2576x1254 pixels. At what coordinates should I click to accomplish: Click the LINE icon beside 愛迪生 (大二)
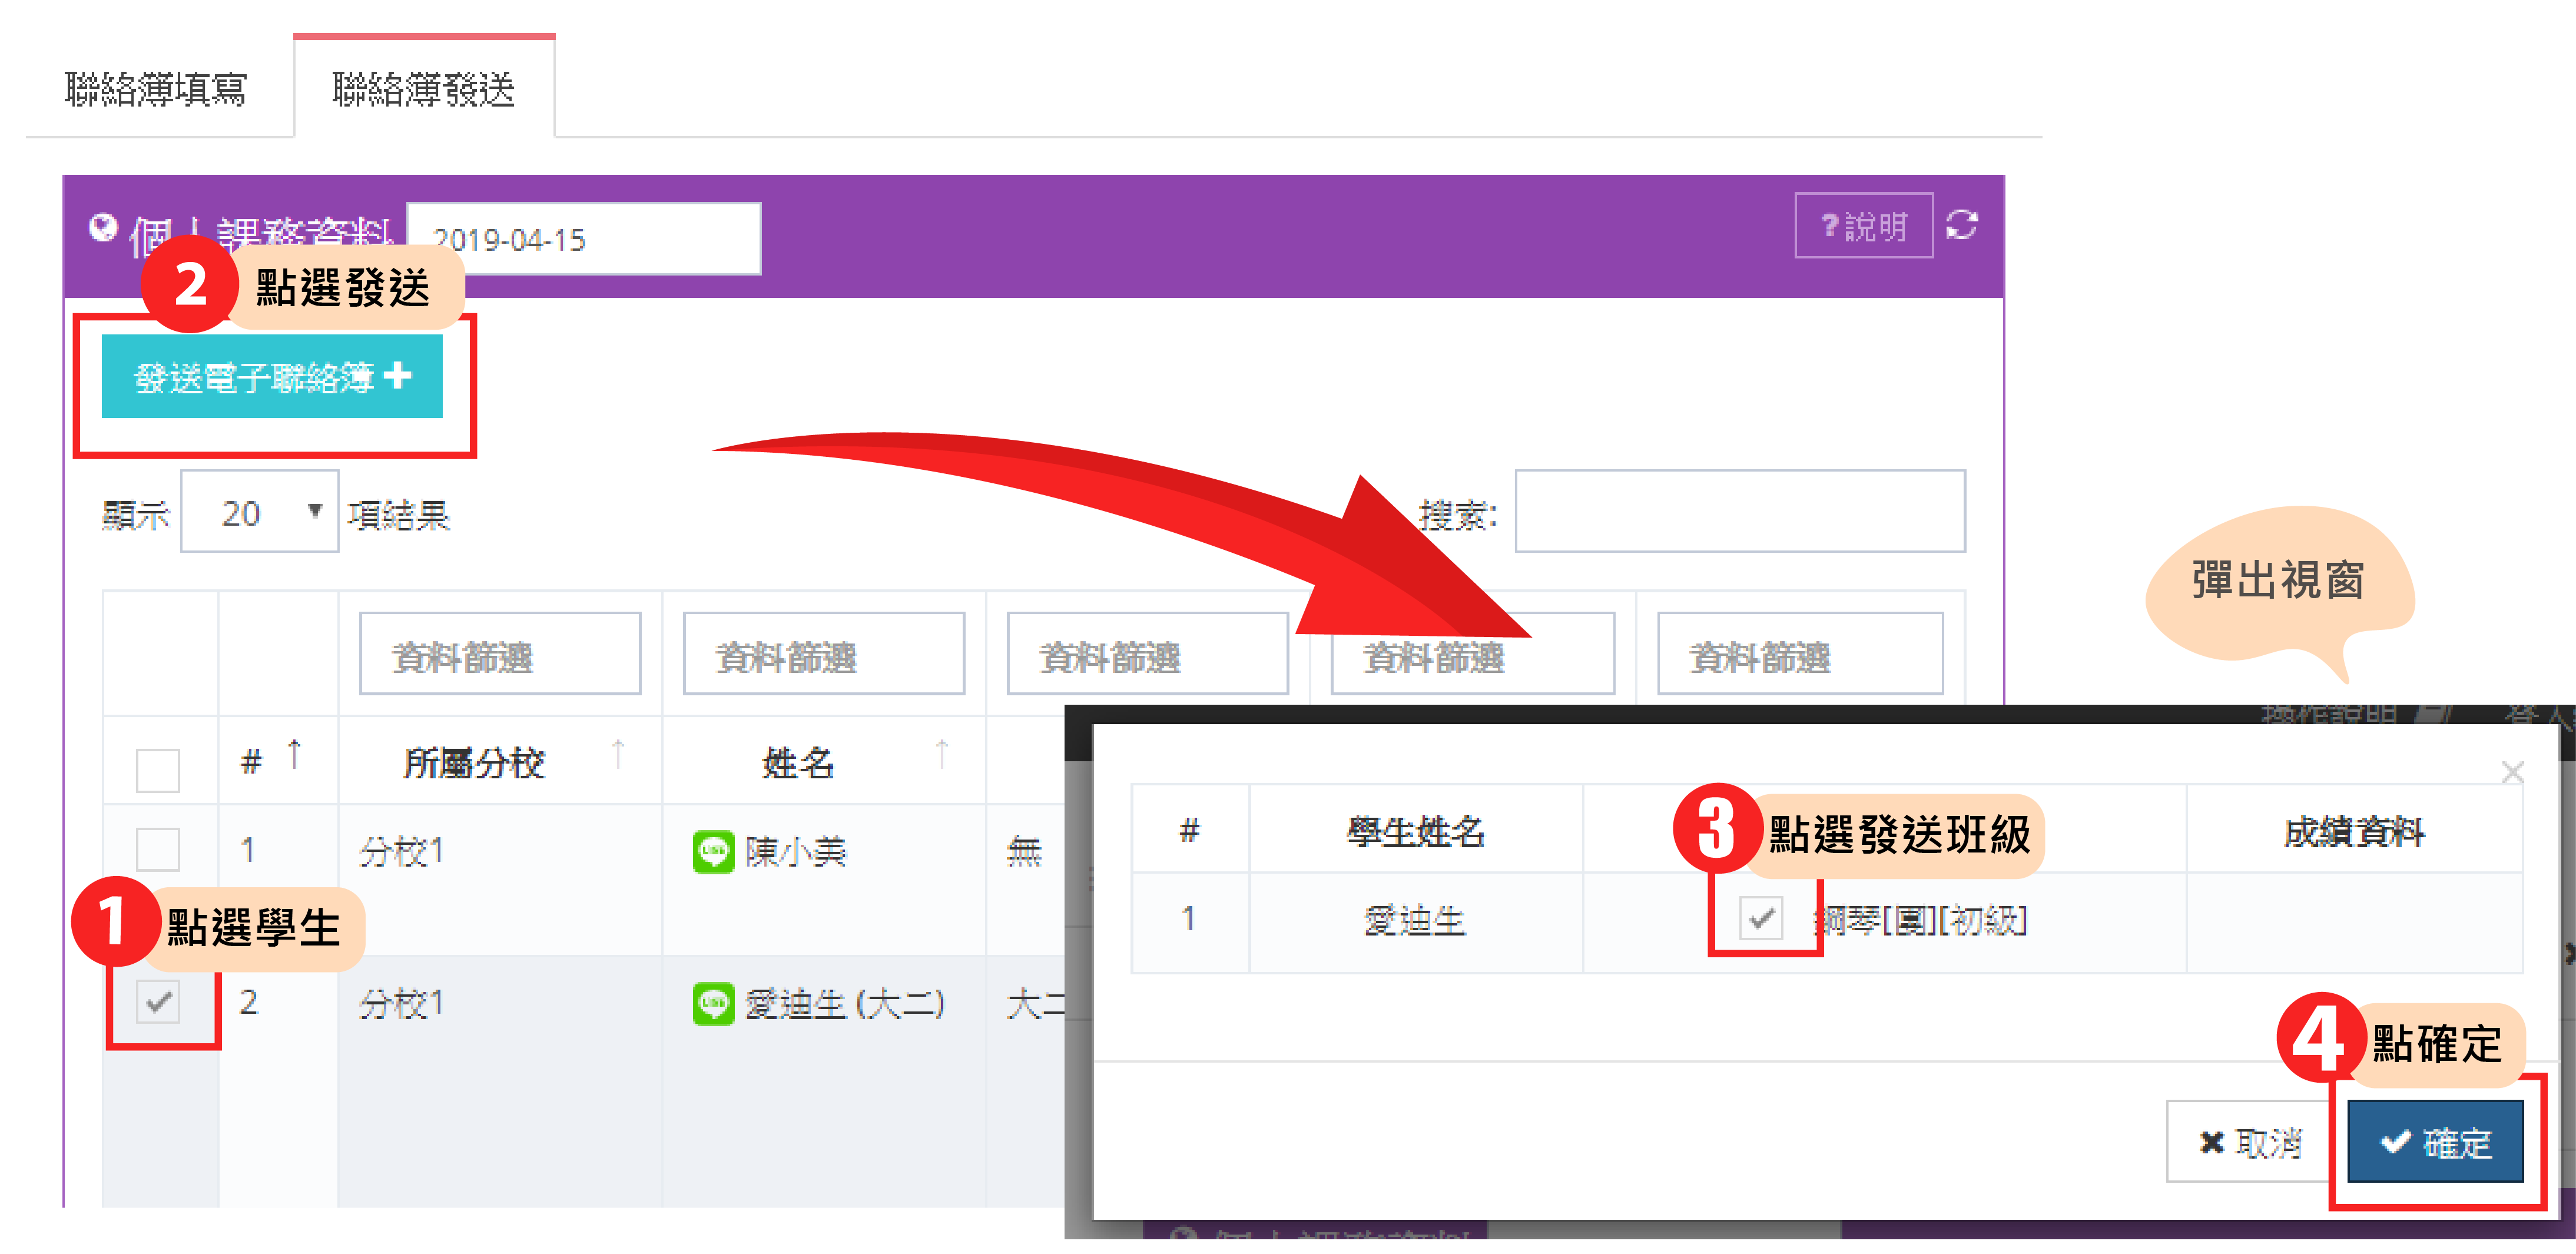click(713, 1003)
